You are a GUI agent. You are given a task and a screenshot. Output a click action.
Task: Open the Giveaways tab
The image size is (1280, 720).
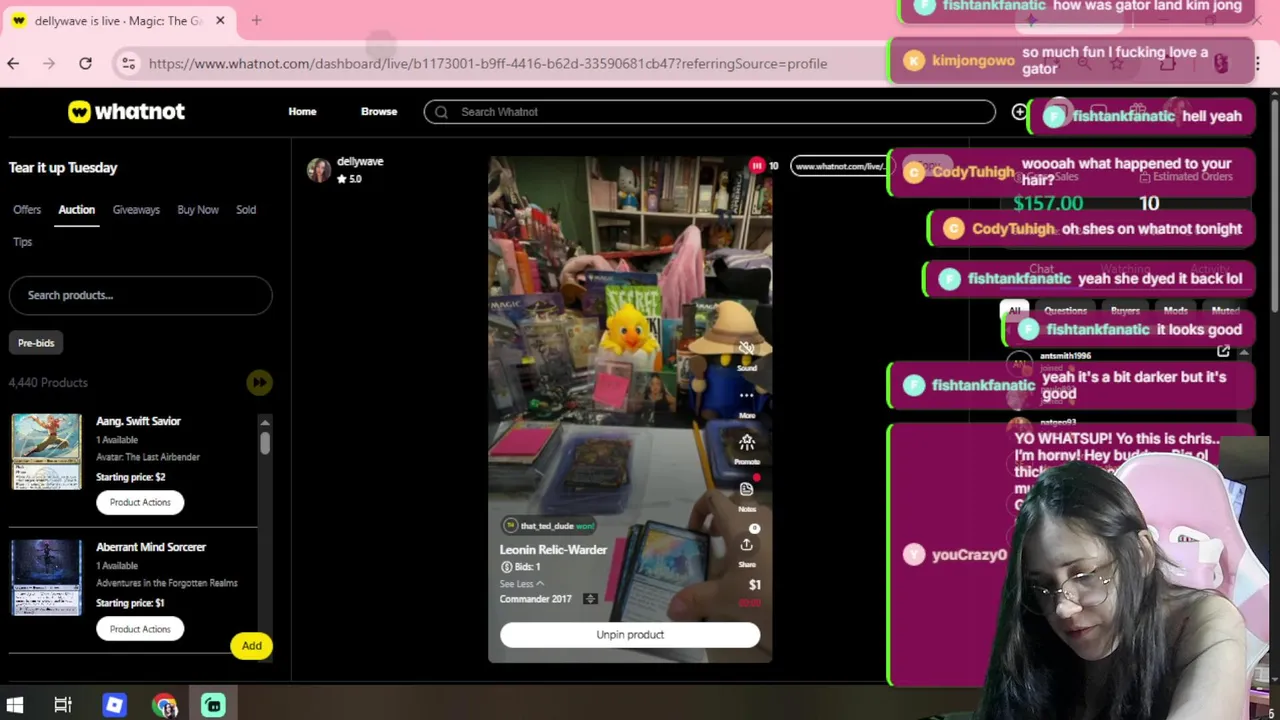pos(136,210)
